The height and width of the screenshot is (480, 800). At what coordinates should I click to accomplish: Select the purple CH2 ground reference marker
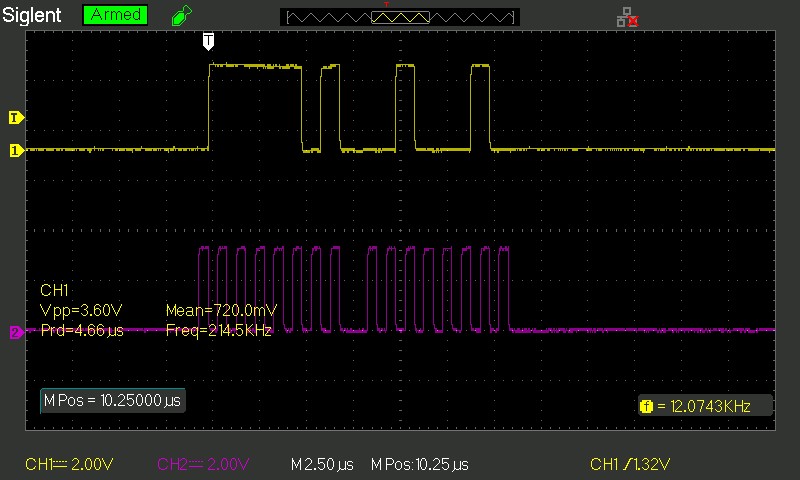[15, 332]
